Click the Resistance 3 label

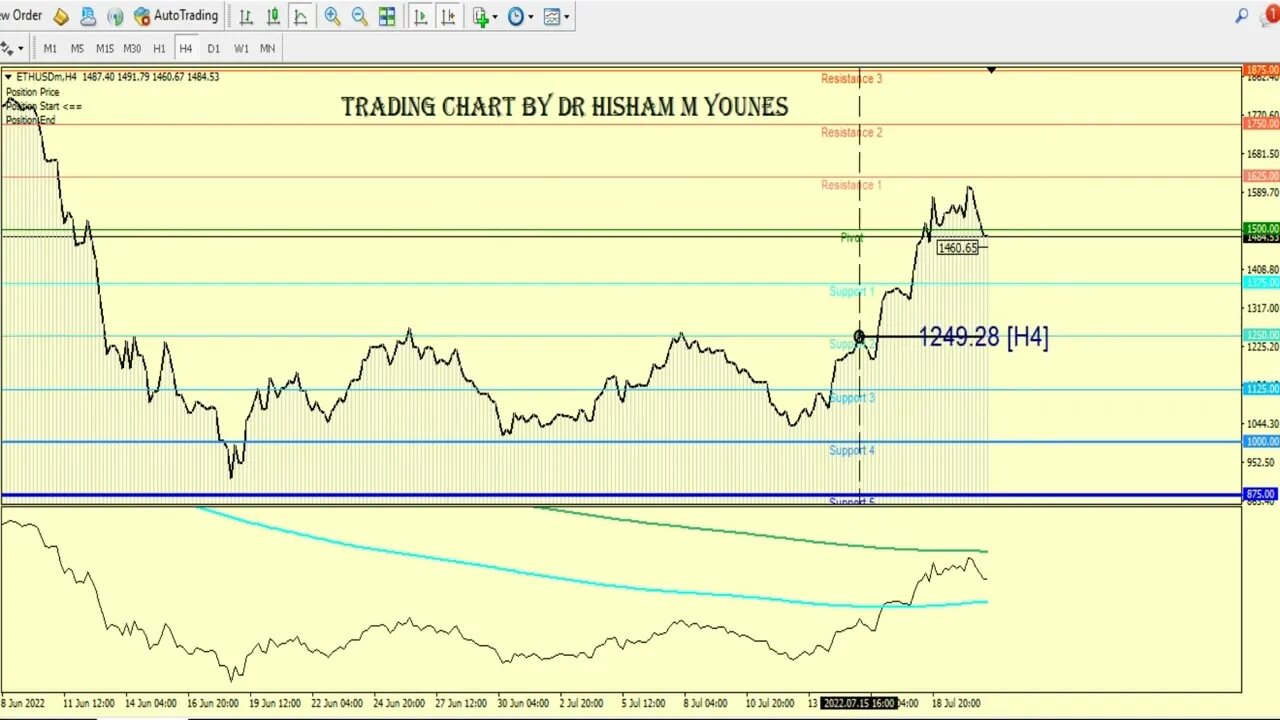click(851, 79)
